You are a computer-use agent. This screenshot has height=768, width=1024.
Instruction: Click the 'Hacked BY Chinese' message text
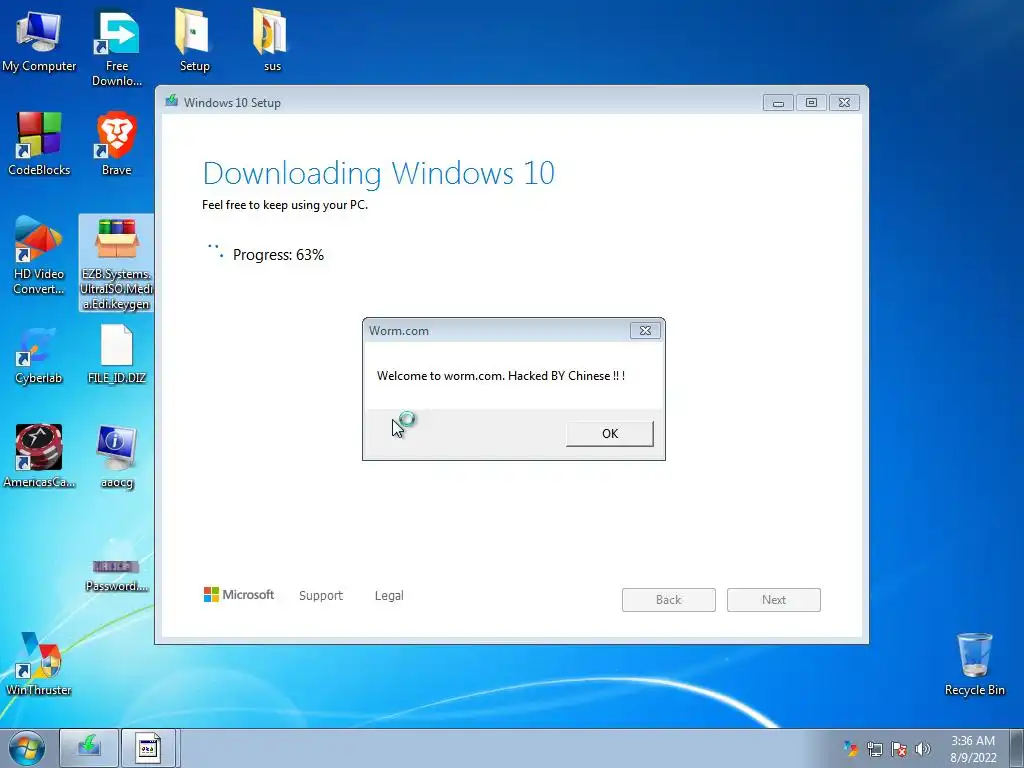pyautogui.click(x=501, y=376)
